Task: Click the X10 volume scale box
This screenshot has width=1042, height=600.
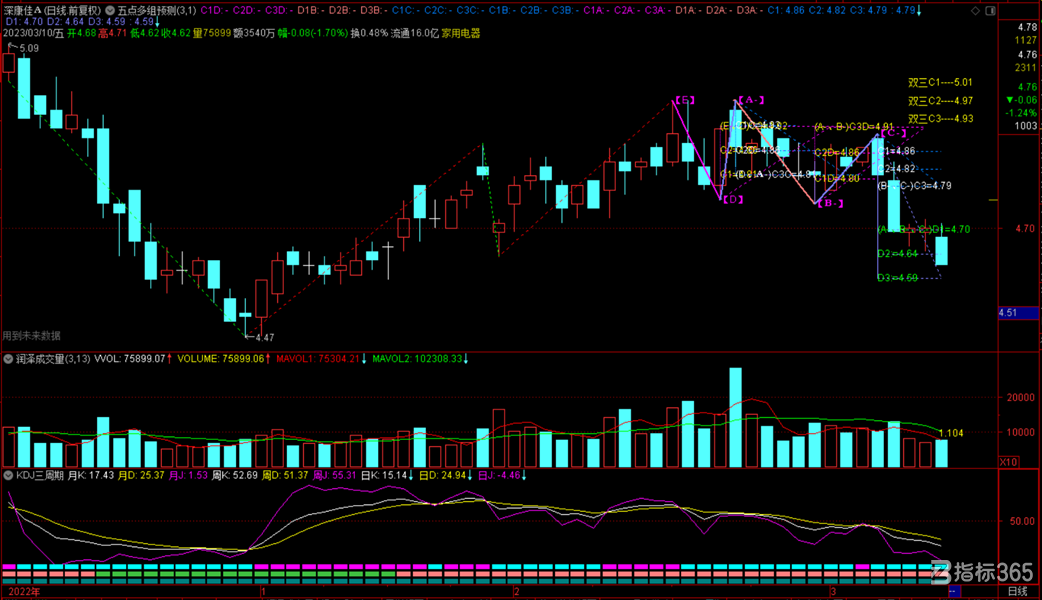Action: 1009,462
